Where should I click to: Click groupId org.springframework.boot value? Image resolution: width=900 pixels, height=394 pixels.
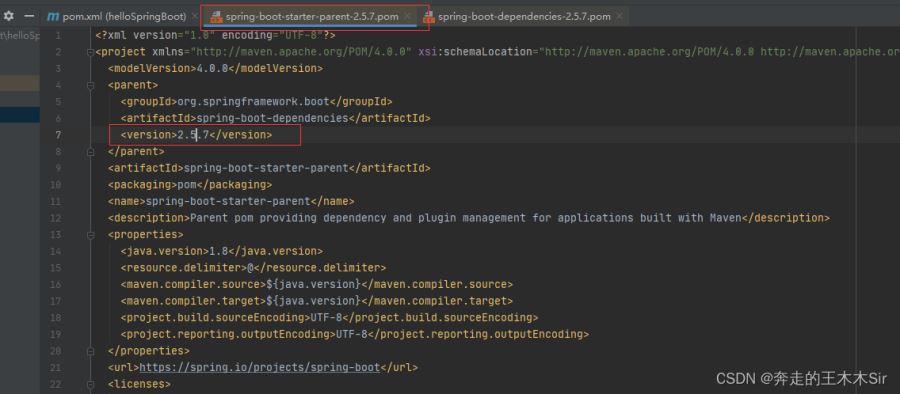tap(253, 102)
